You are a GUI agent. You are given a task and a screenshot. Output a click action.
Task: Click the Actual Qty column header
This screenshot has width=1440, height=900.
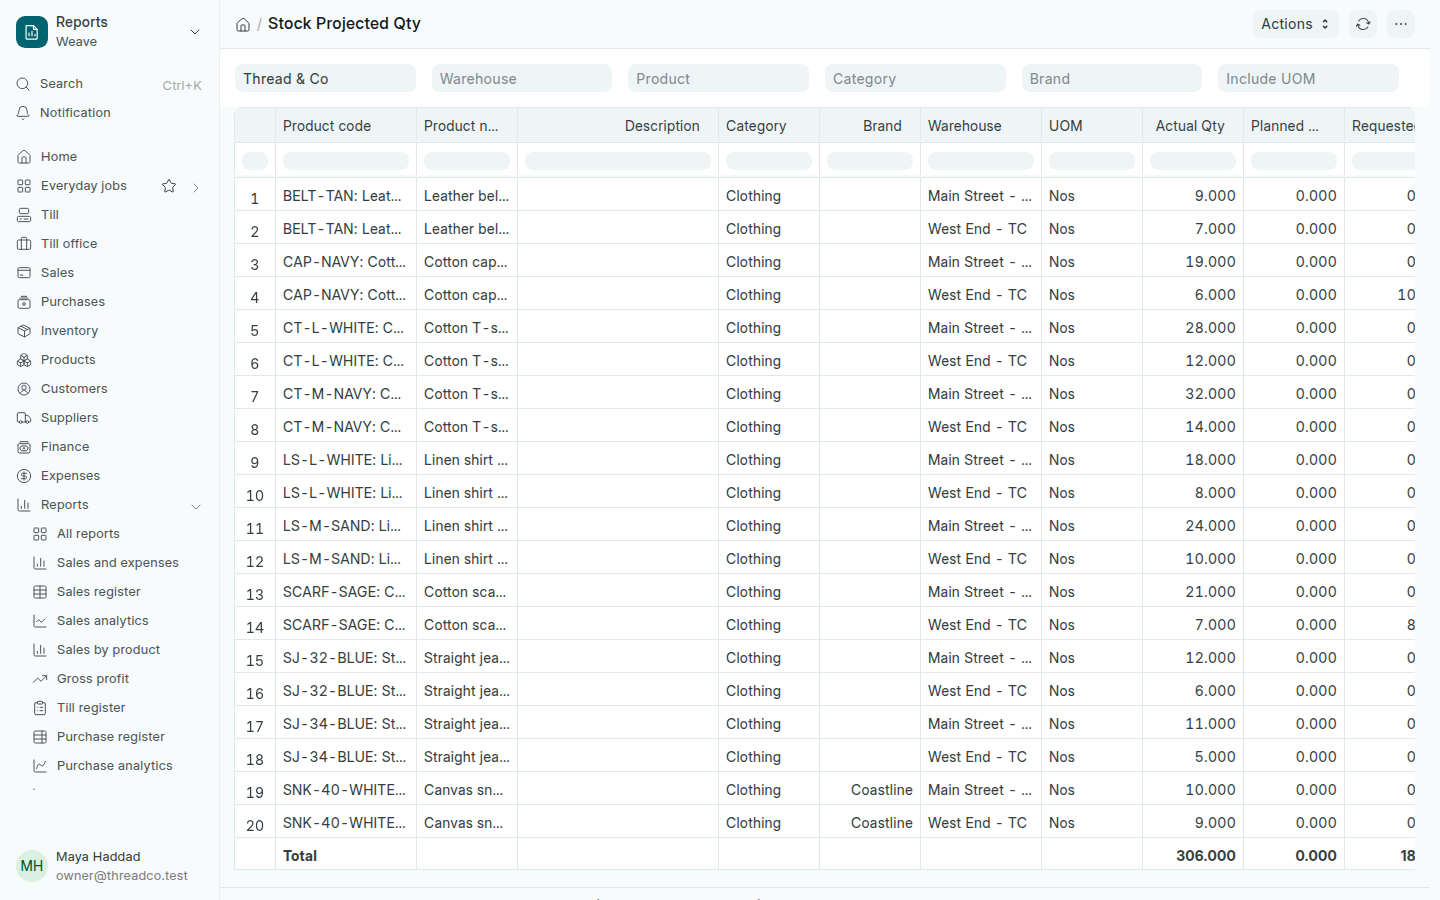[x=1192, y=126]
